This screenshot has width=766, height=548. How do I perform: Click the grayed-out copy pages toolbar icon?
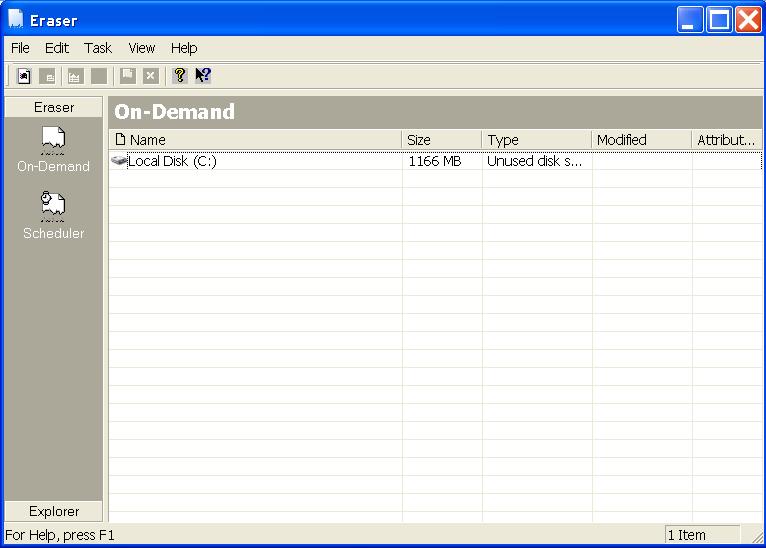point(128,76)
